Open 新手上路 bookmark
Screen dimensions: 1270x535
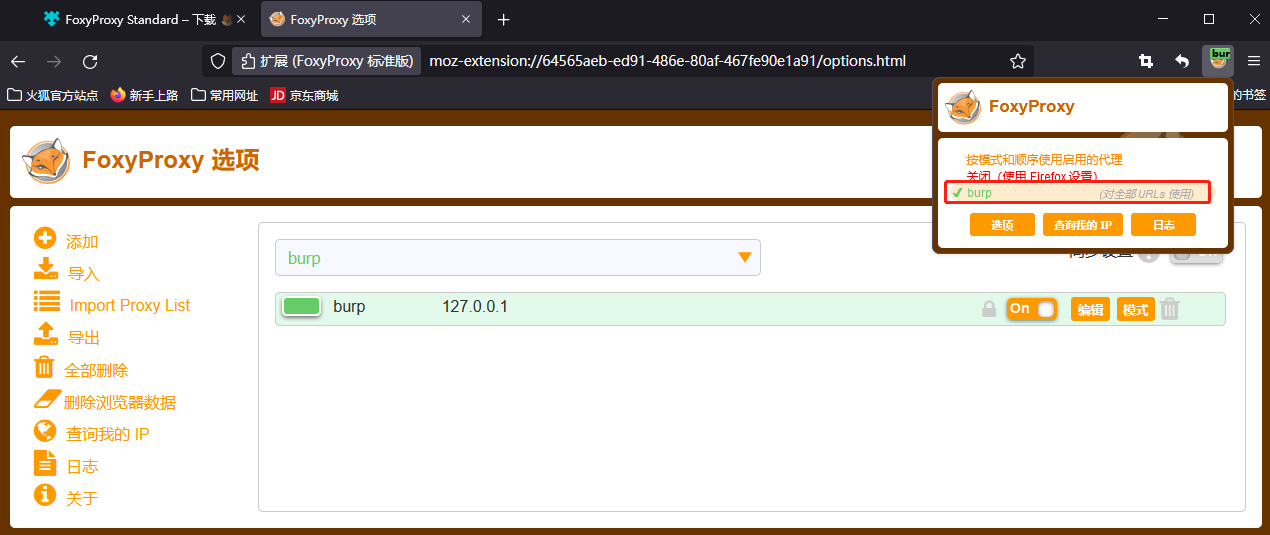click(x=144, y=95)
